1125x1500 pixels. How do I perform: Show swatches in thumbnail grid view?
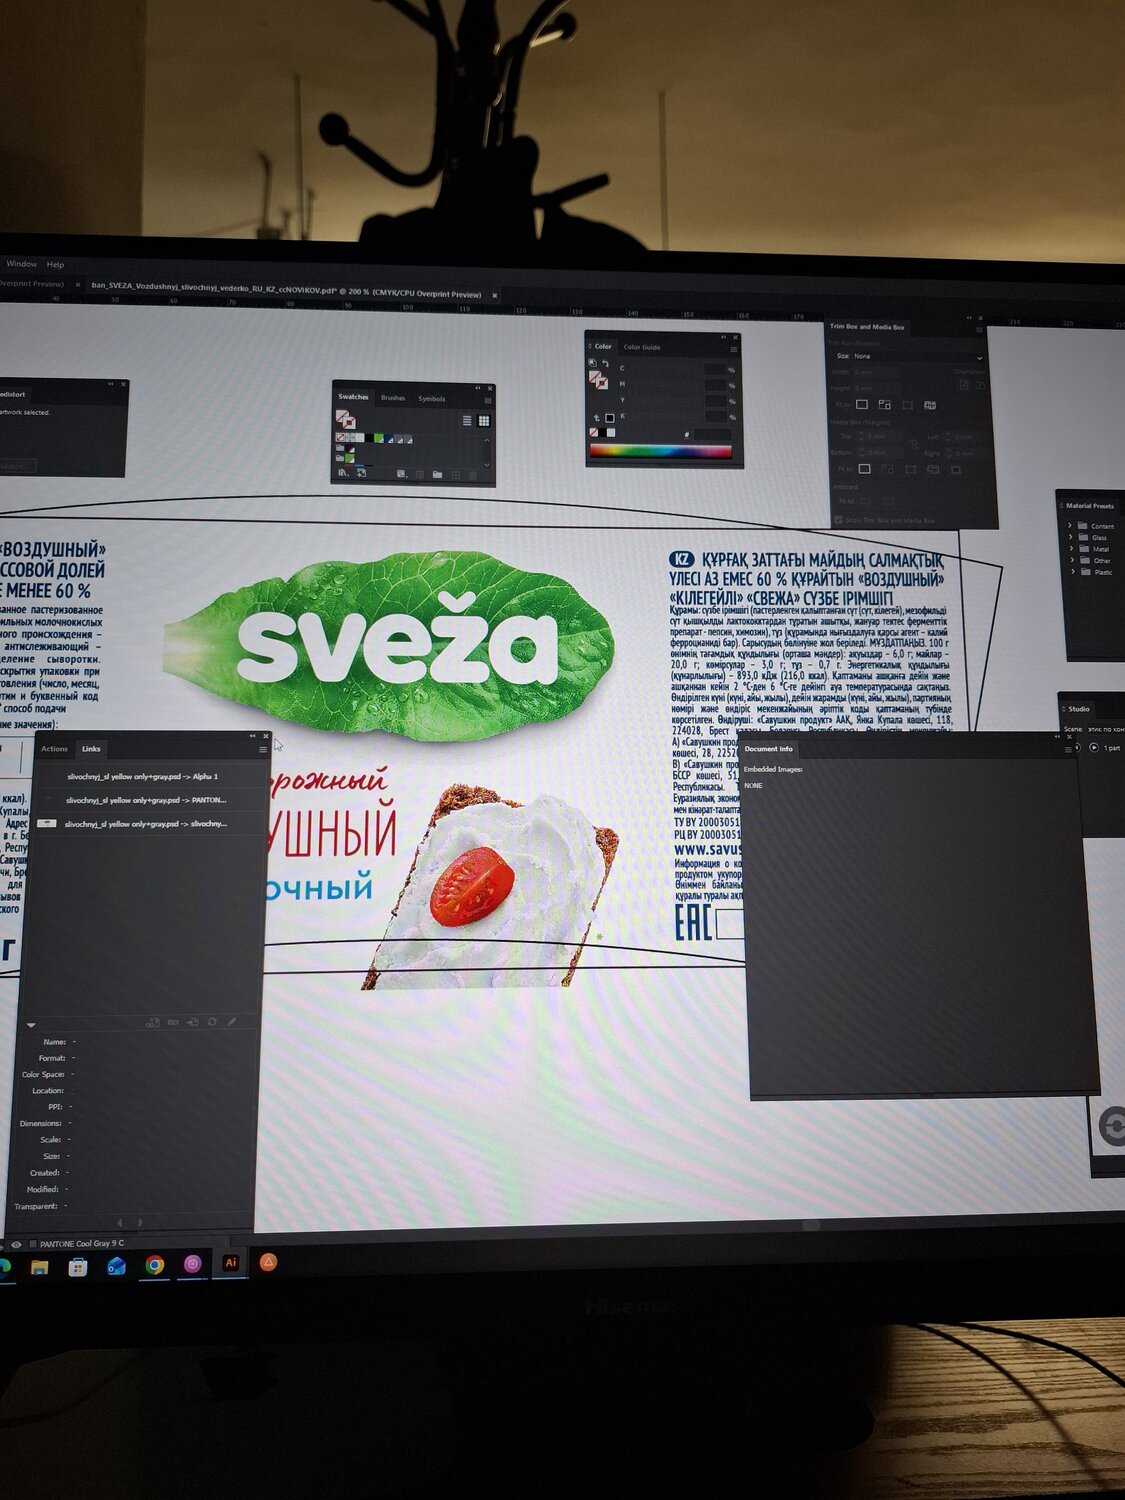tap(483, 421)
